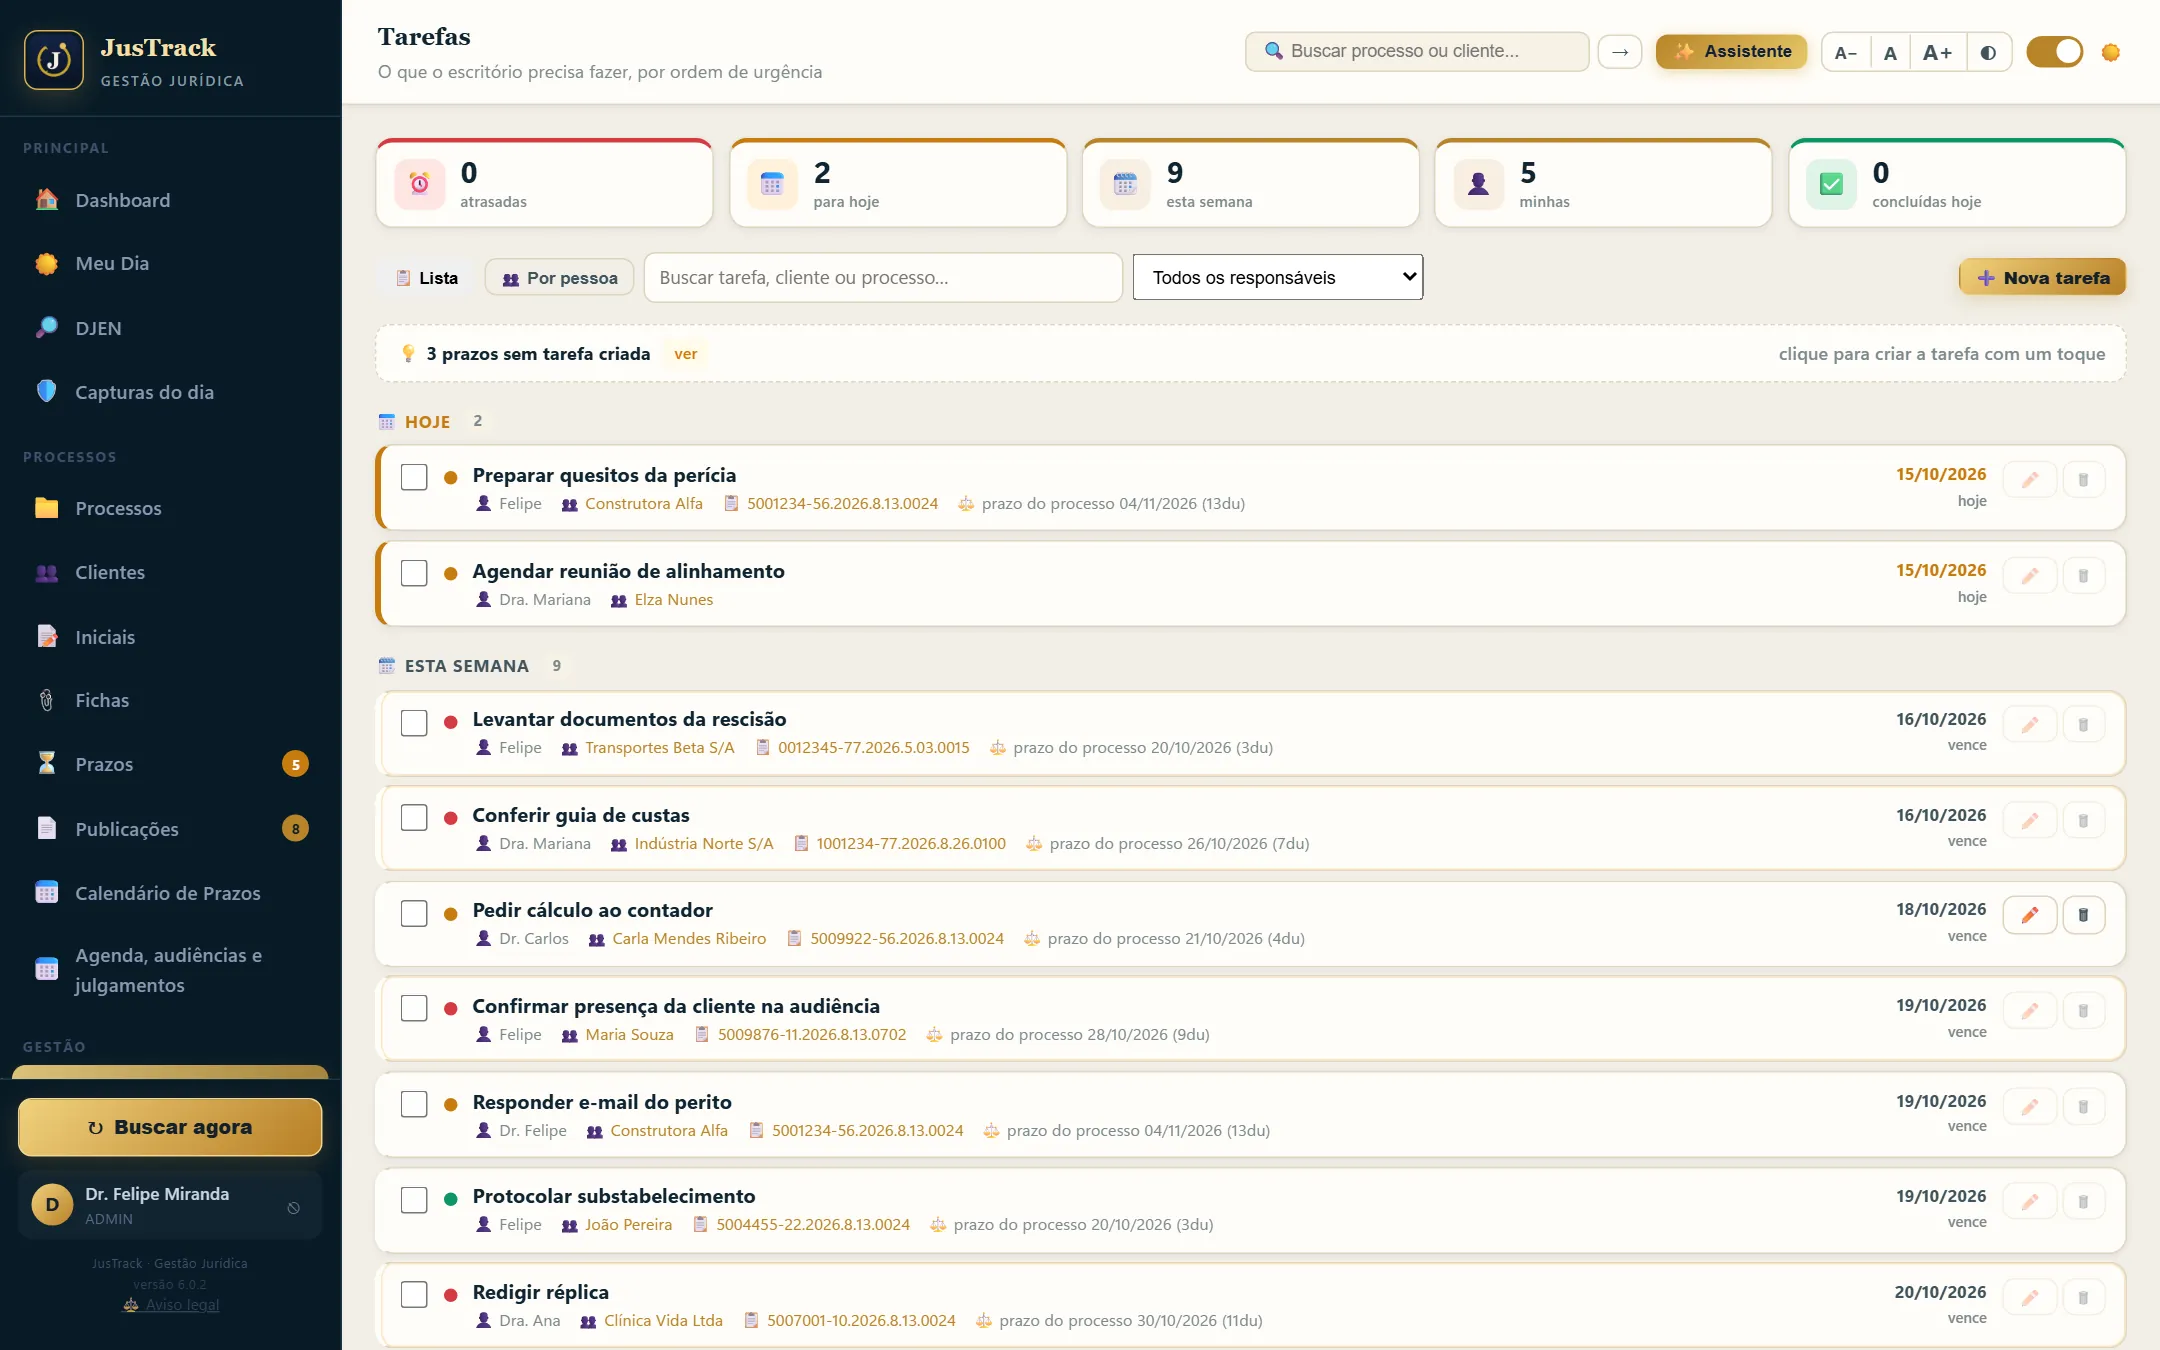The width and height of the screenshot is (2160, 1350).
Task: Click the contrast half-circle icon
Action: (x=1988, y=52)
